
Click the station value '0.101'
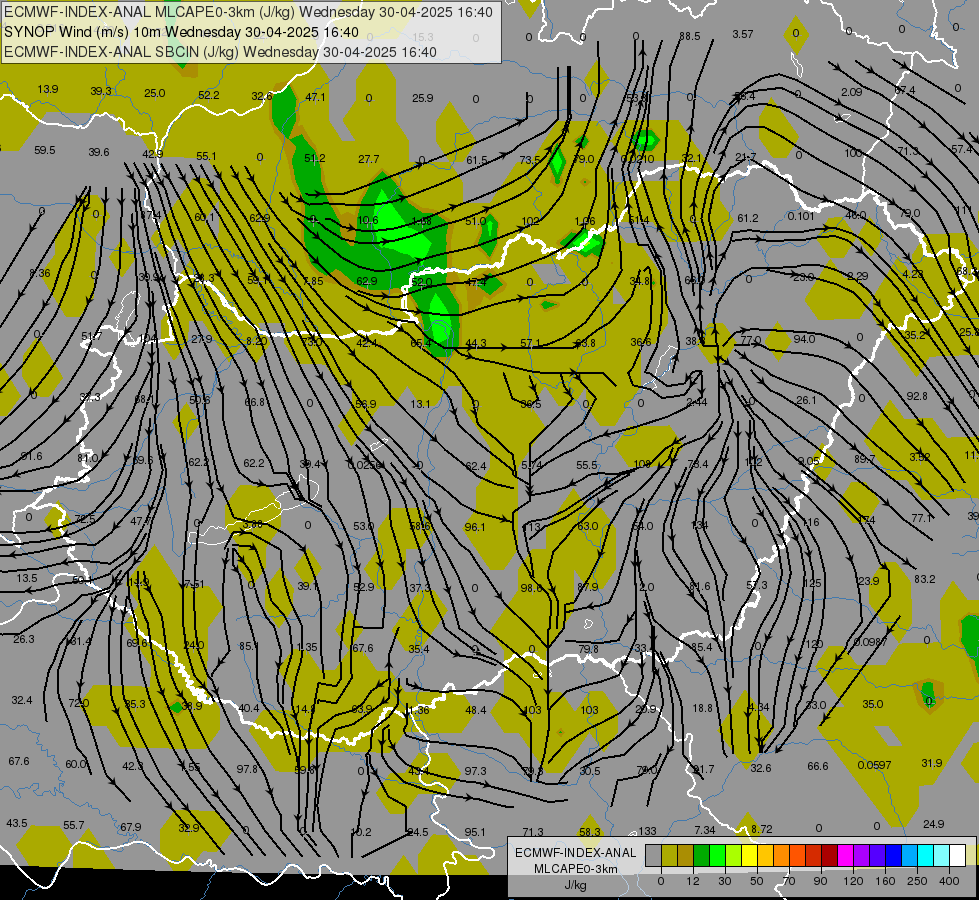[x=801, y=216]
